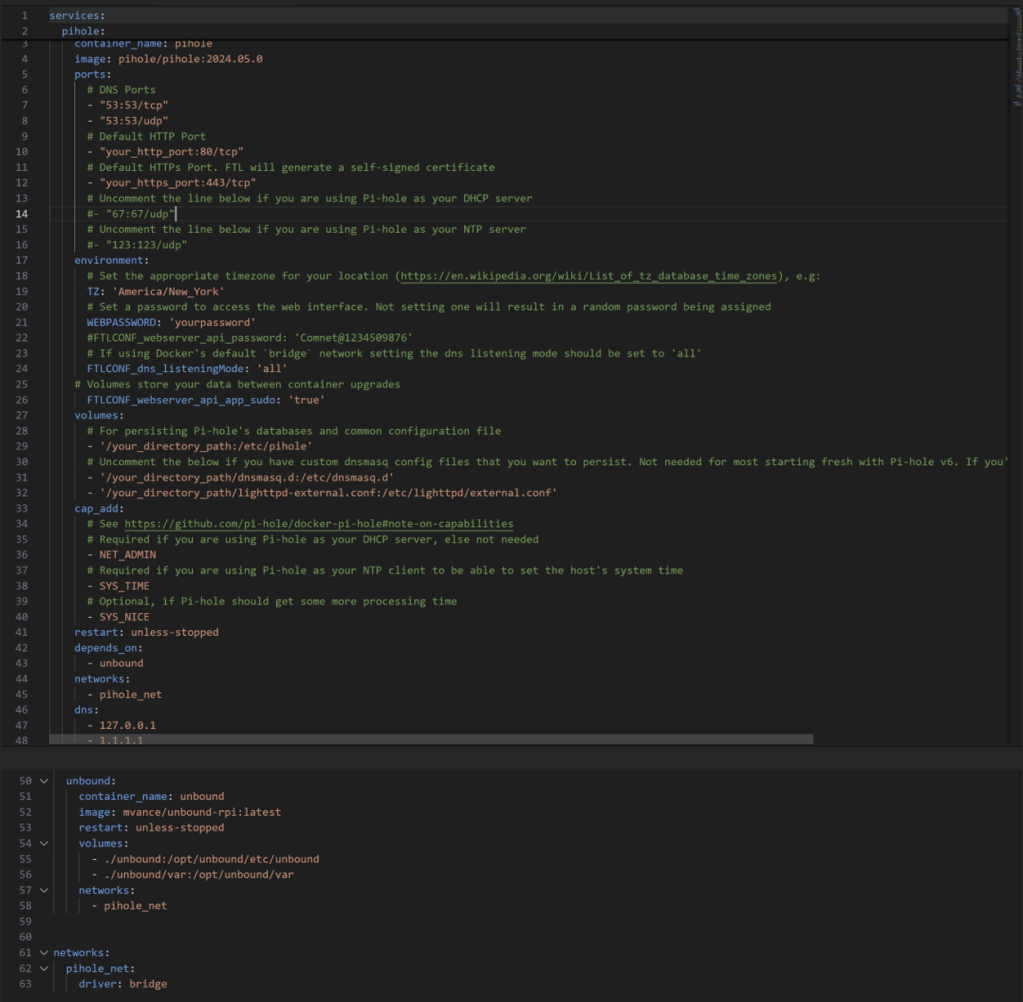The width and height of the screenshot is (1023, 1002).
Task: Fold the top-level networks block at line 61
Action: point(44,953)
